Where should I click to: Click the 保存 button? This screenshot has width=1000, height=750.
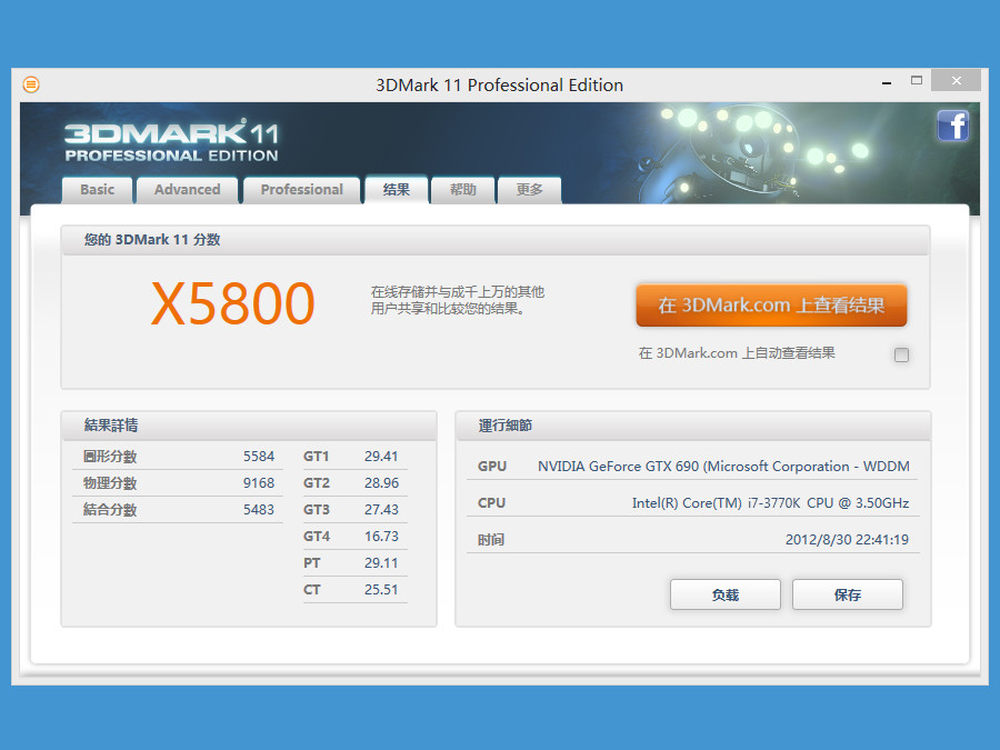click(x=847, y=595)
